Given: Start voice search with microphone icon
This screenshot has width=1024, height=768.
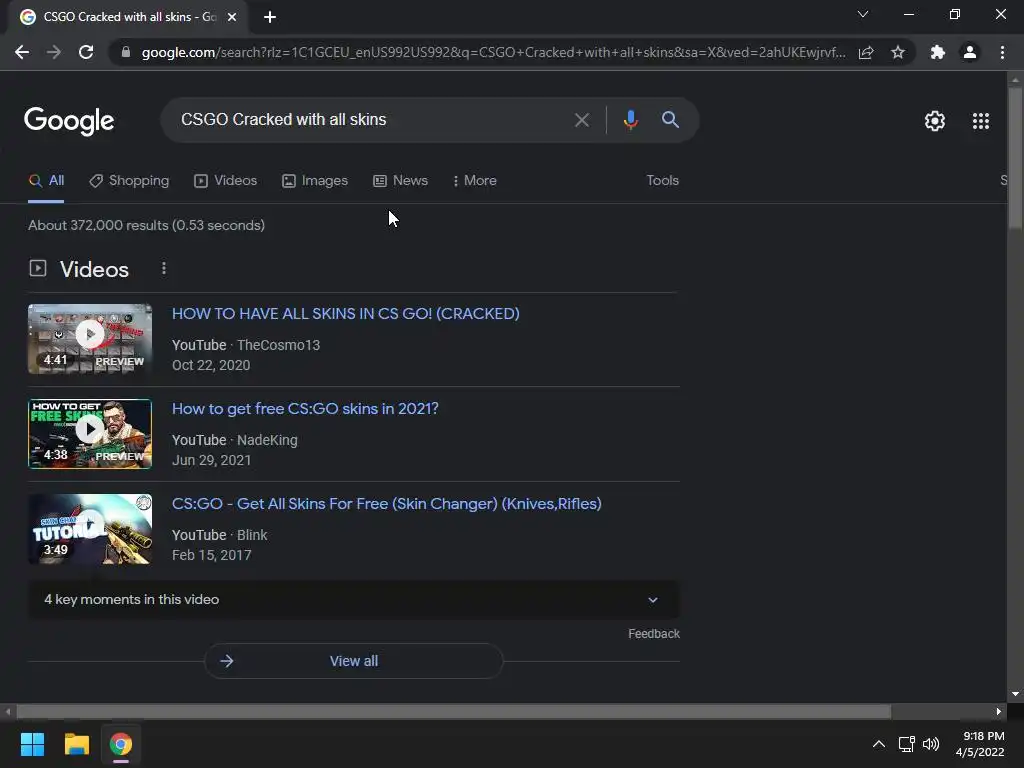Looking at the screenshot, I should click(630, 120).
